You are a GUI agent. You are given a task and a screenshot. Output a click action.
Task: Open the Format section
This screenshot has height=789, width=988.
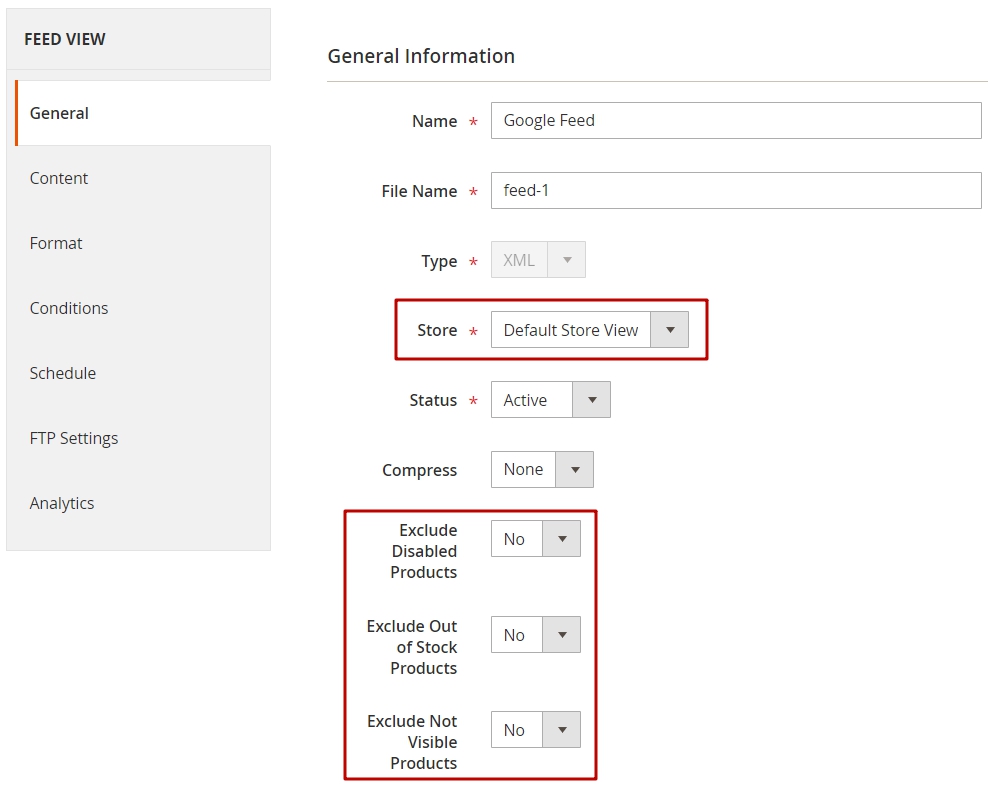tap(139, 243)
